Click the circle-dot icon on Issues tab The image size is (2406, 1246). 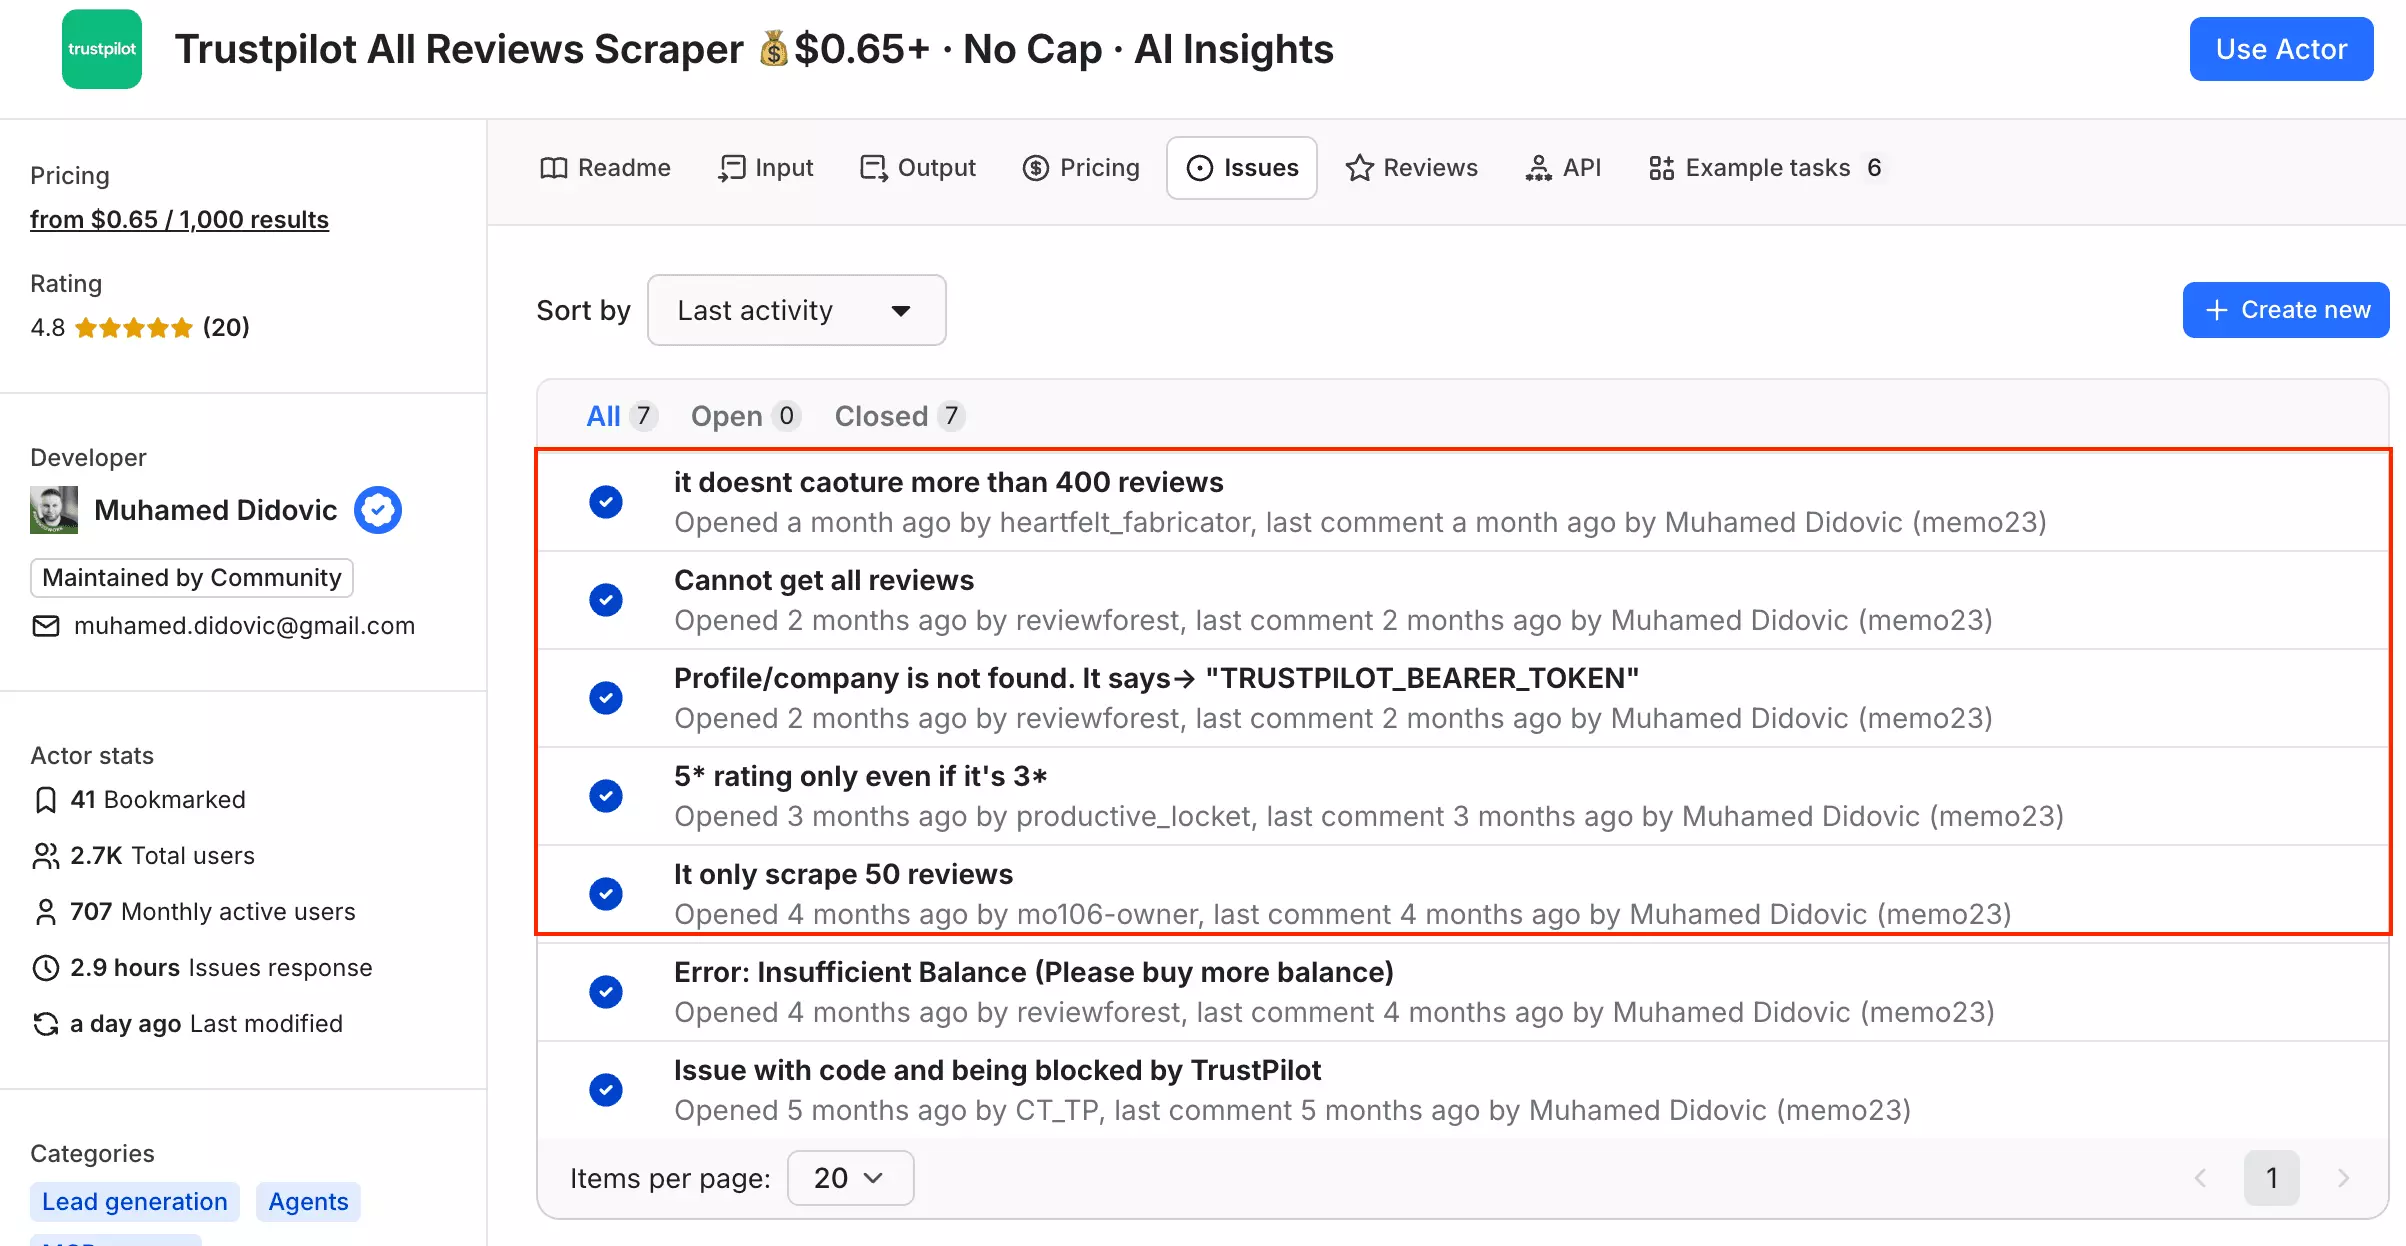tap(1199, 168)
